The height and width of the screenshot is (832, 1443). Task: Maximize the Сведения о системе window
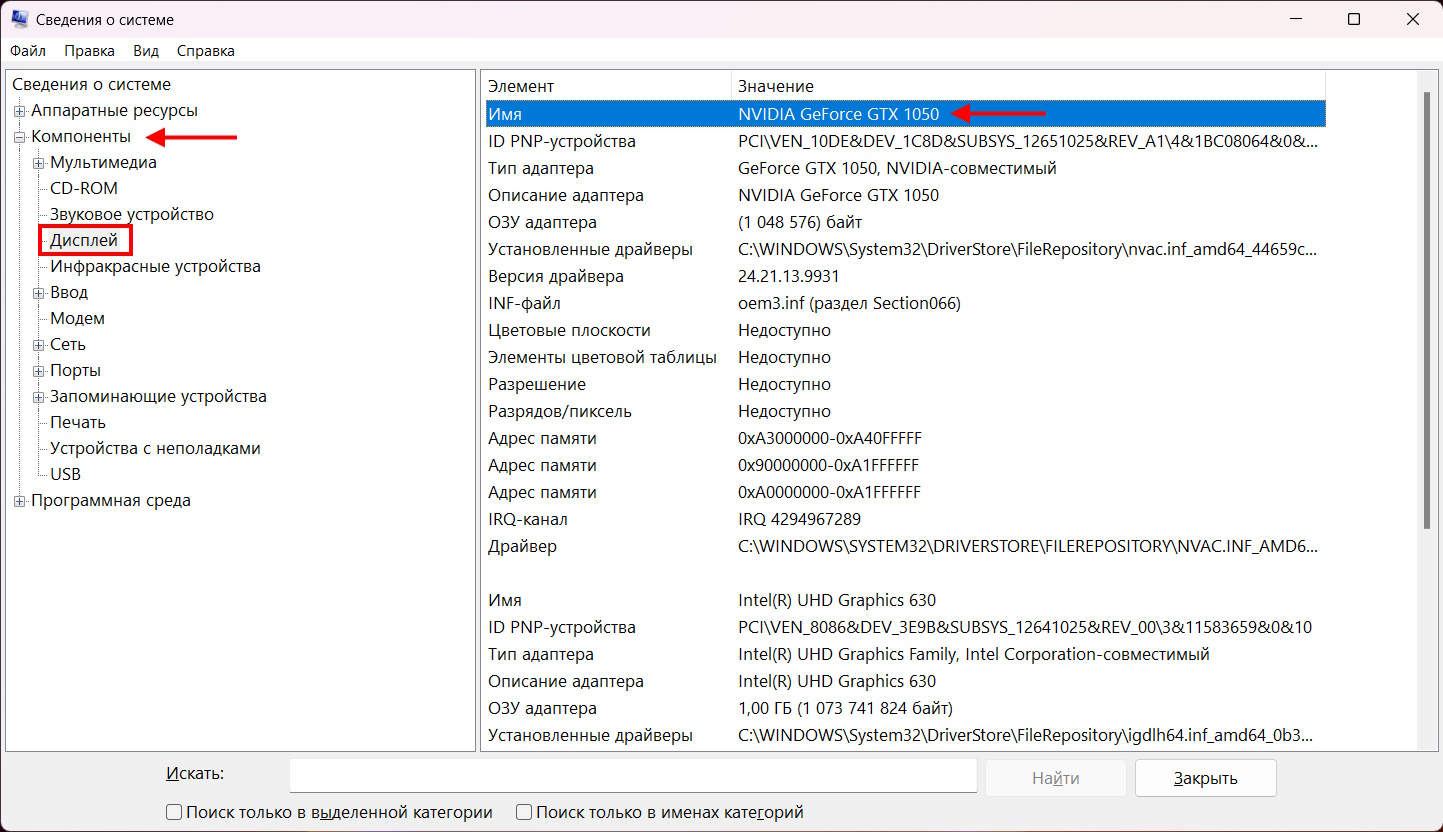point(1354,19)
